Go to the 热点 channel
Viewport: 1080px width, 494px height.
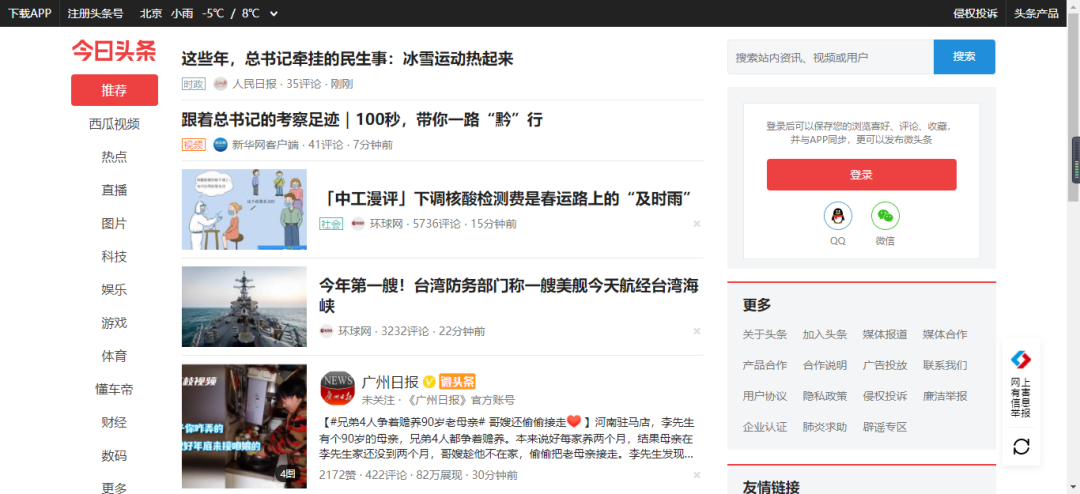coord(114,157)
